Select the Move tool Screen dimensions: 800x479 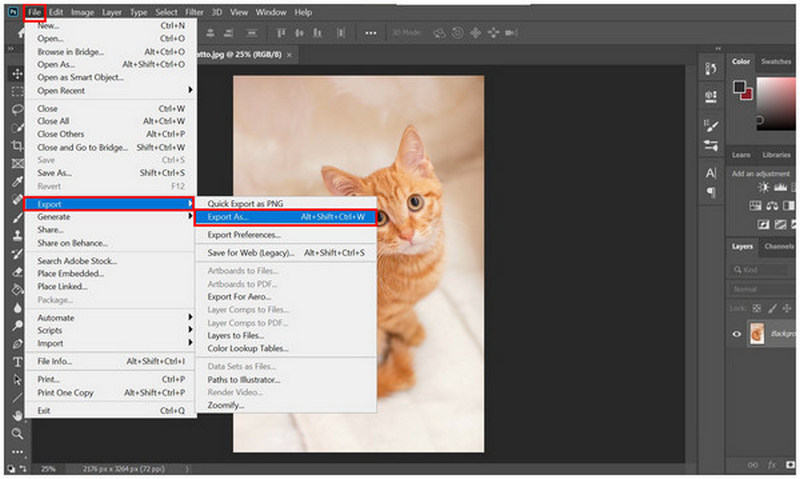pyautogui.click(x=17, y=73)
